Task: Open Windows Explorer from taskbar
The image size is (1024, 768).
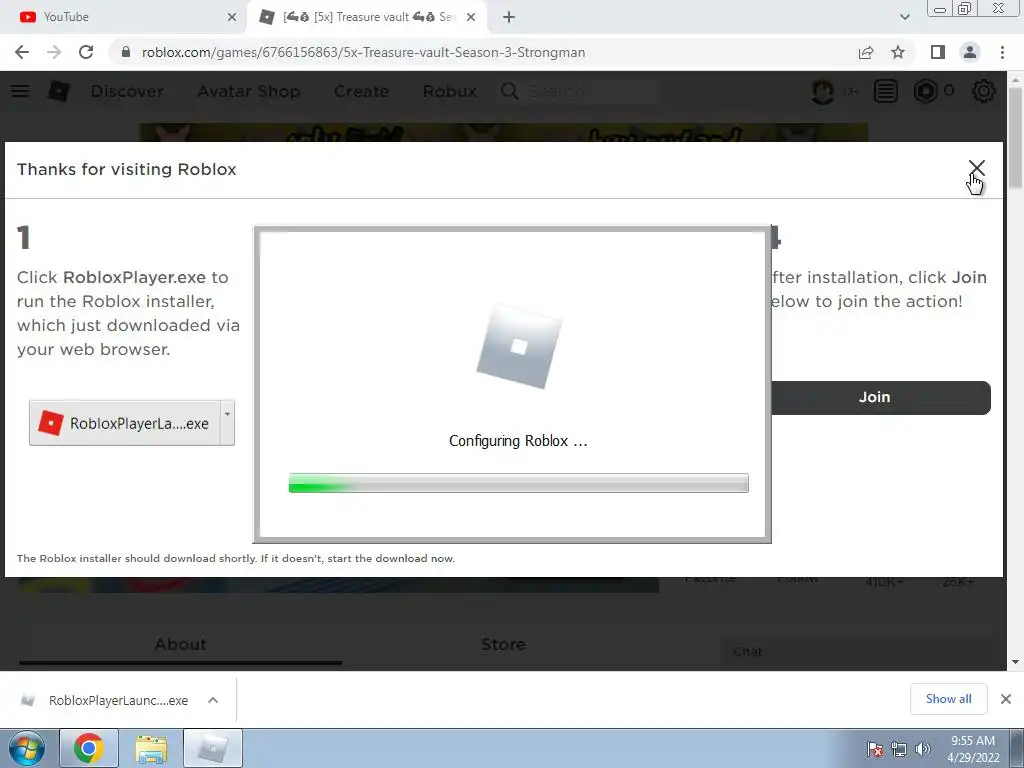Action: 151,748
